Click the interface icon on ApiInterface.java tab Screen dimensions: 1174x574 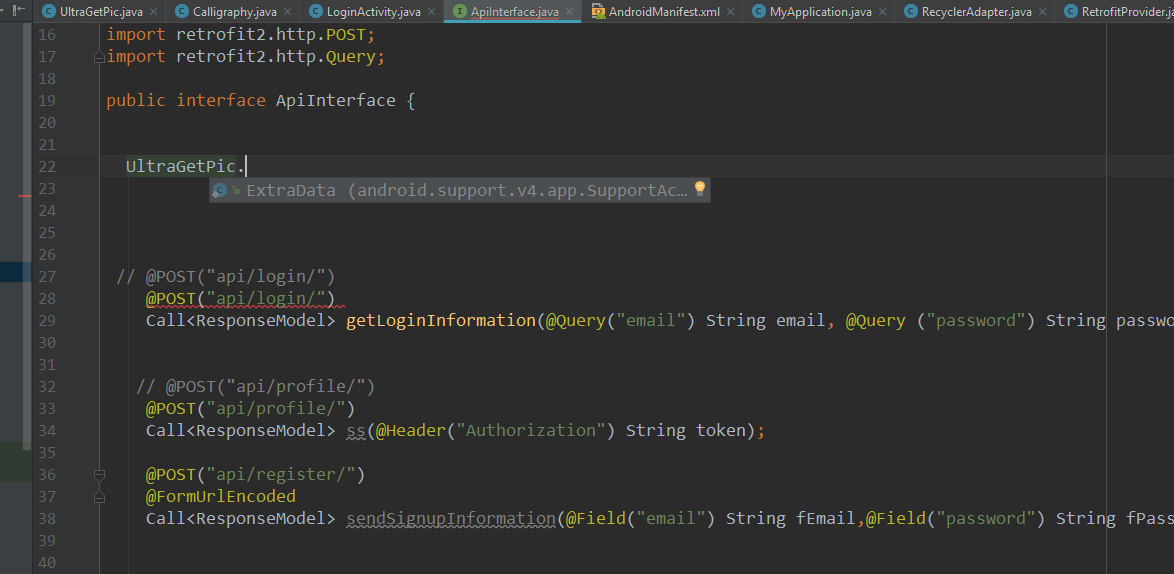(x=459, y=12)
